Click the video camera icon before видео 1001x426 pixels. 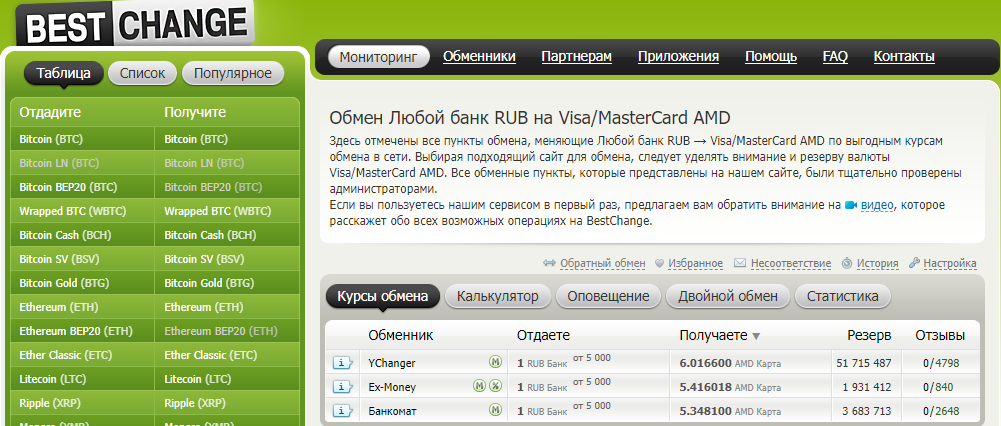[x=851, y=206]
